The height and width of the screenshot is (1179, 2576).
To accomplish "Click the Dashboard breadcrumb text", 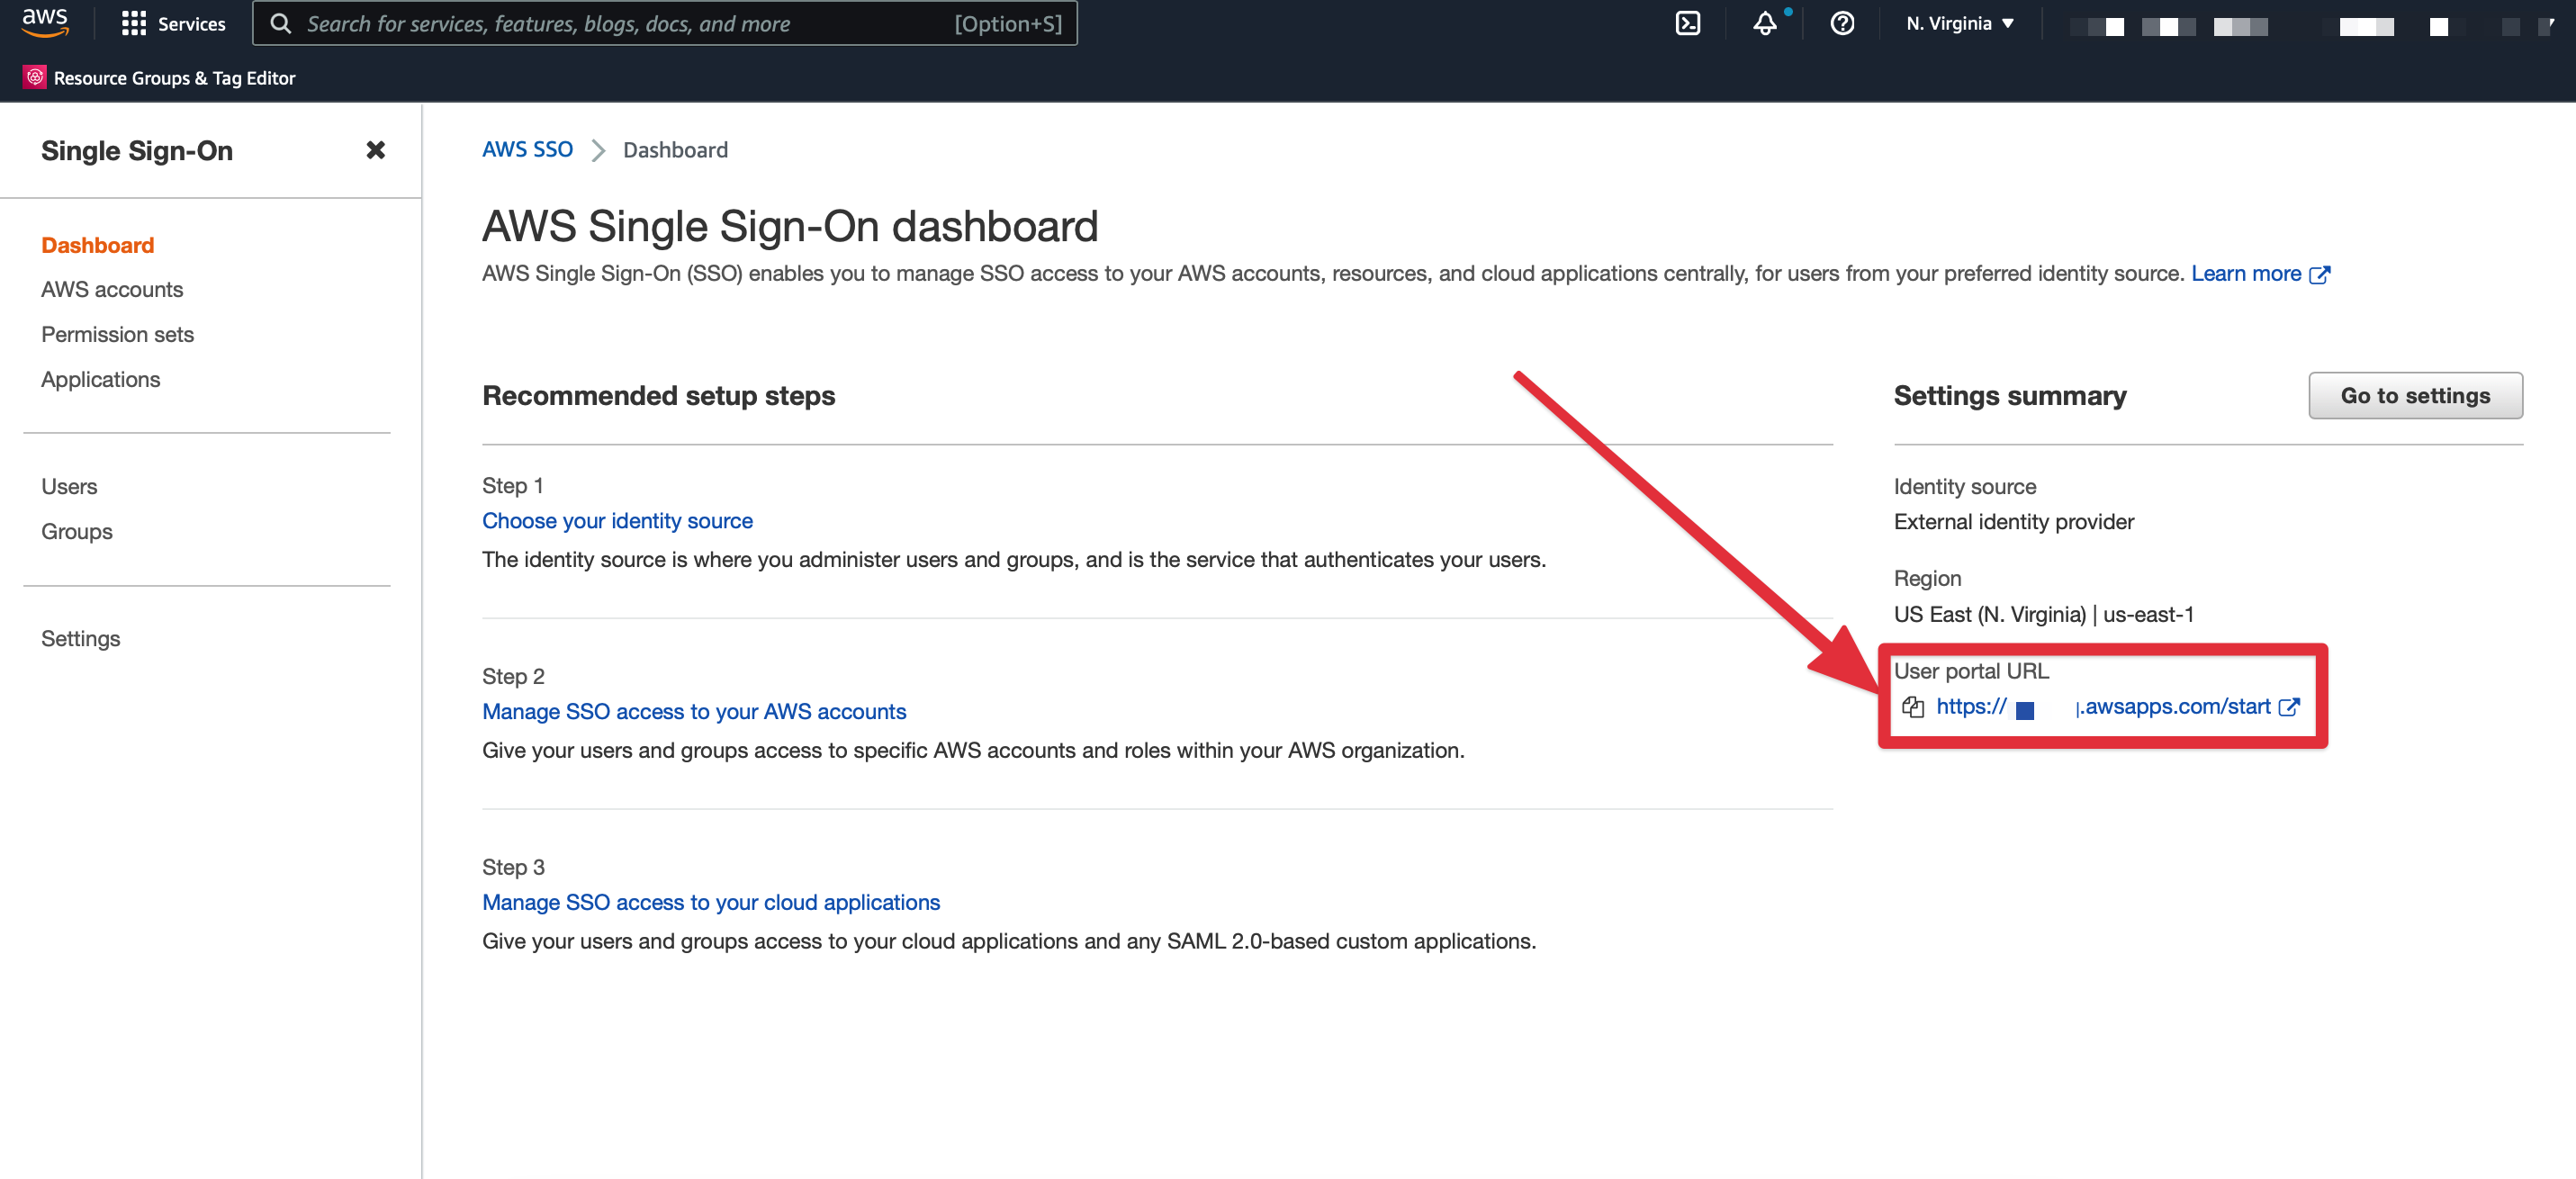I will 675,150.
